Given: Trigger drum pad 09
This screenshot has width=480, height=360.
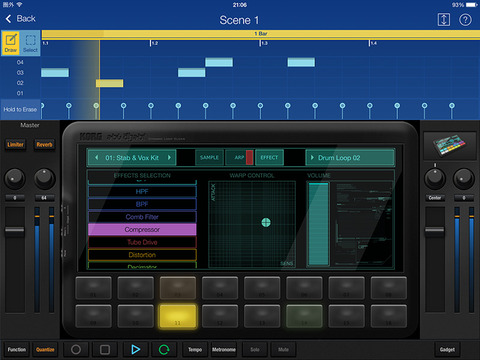Looking at the screenshot, I should coord(93,316).
